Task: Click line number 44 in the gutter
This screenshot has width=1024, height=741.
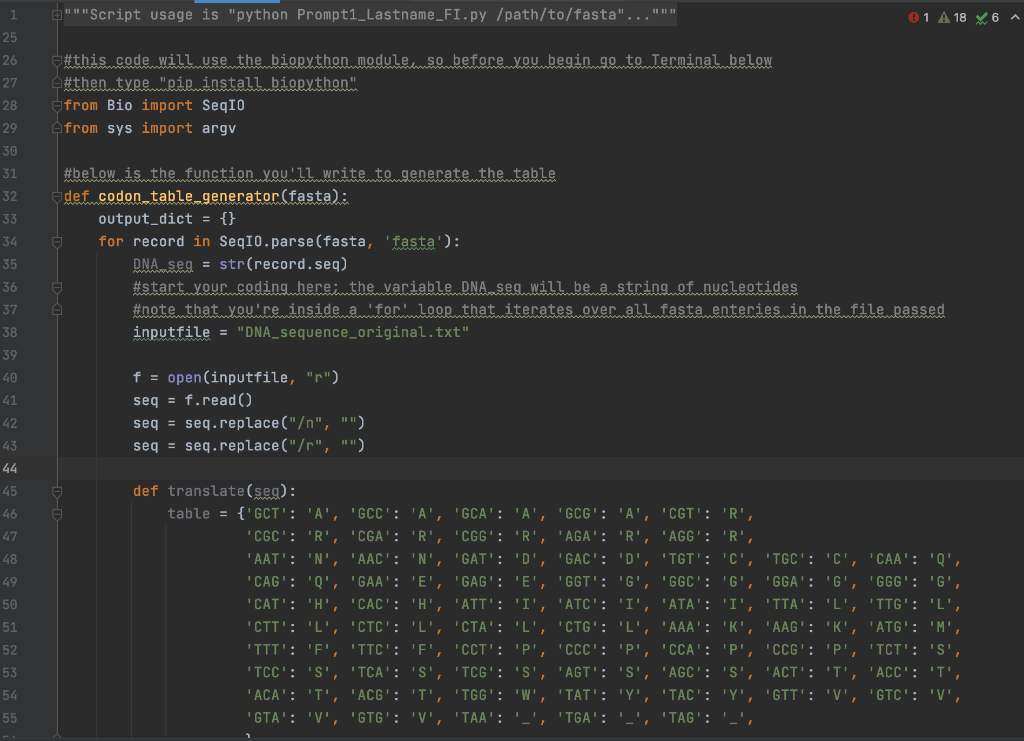Action: click(x=10, y=469)
